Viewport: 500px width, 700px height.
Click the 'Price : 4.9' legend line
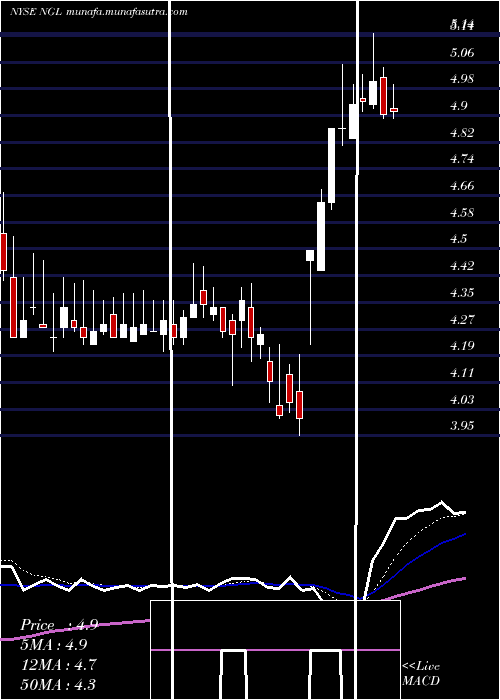[59, 625]
